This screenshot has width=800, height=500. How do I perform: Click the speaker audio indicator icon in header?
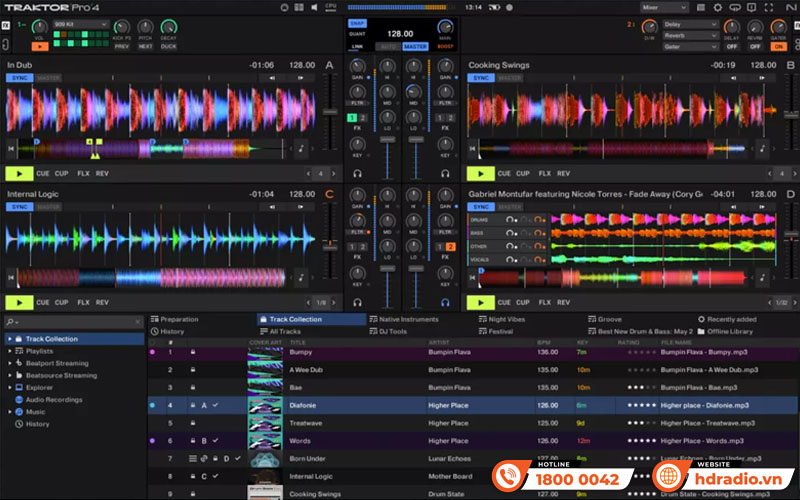tap(314, 7)
